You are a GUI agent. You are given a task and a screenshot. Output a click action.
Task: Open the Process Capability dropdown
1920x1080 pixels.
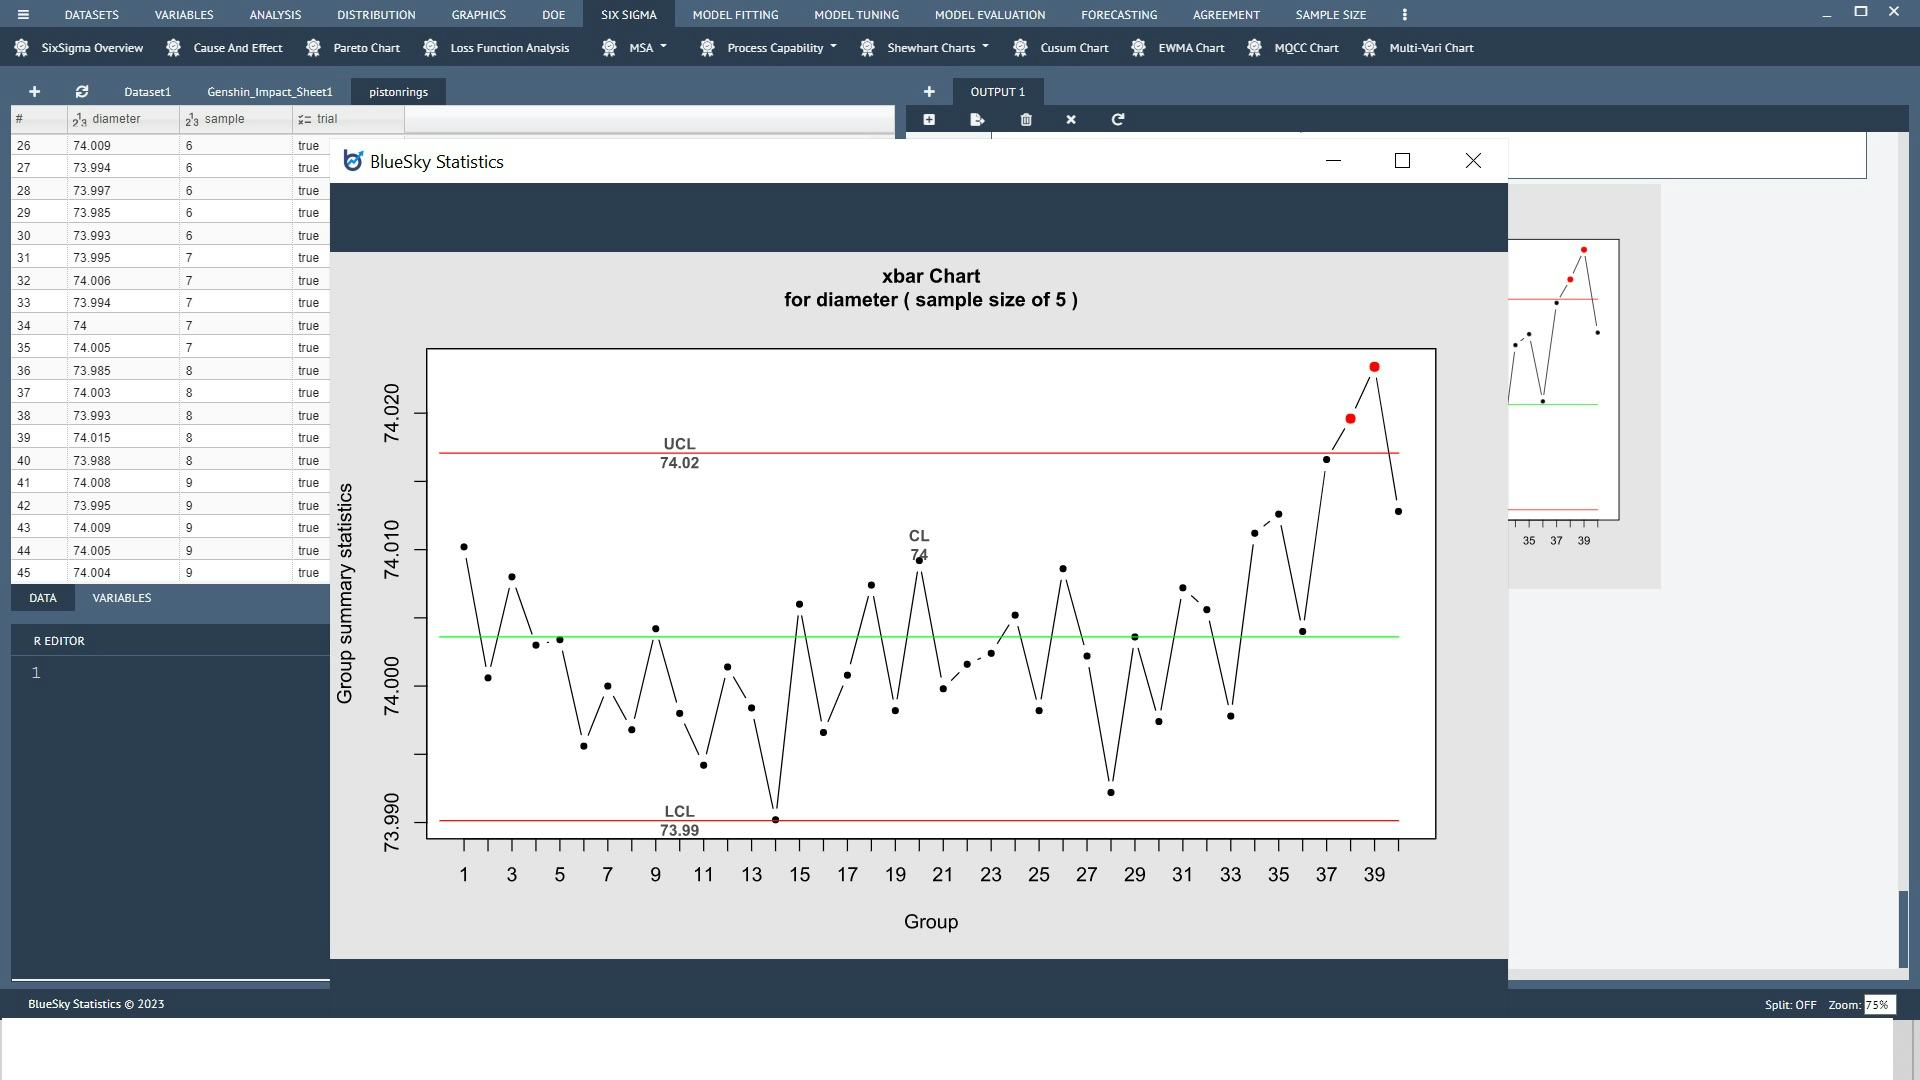click(780, 47)
